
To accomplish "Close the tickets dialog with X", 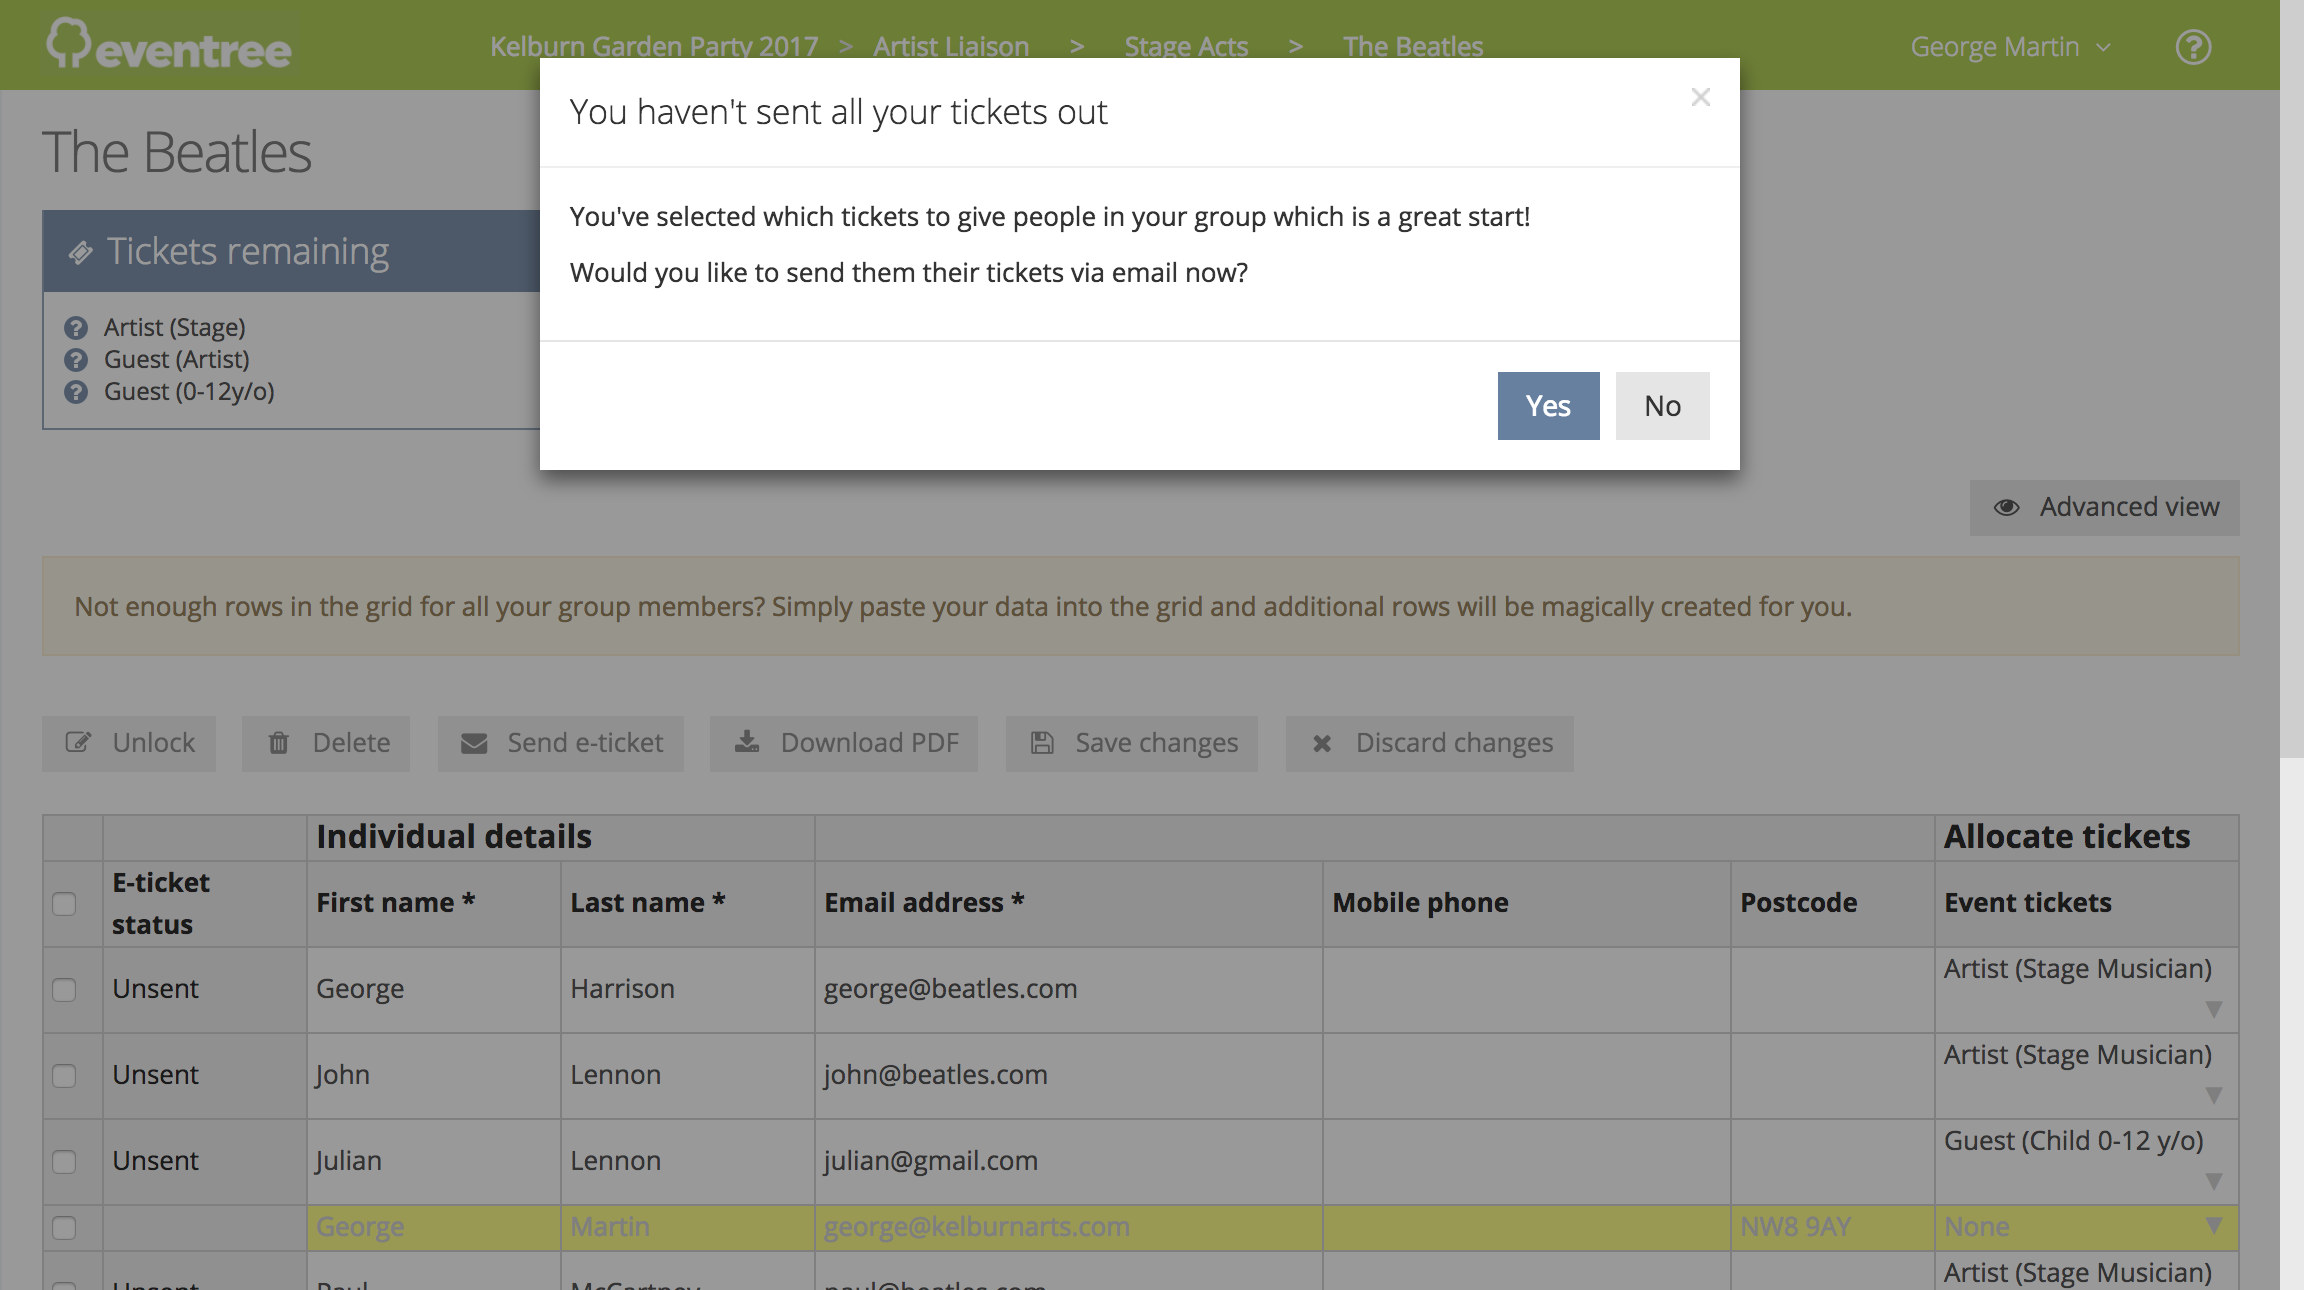I will [x=1700, y=97].
